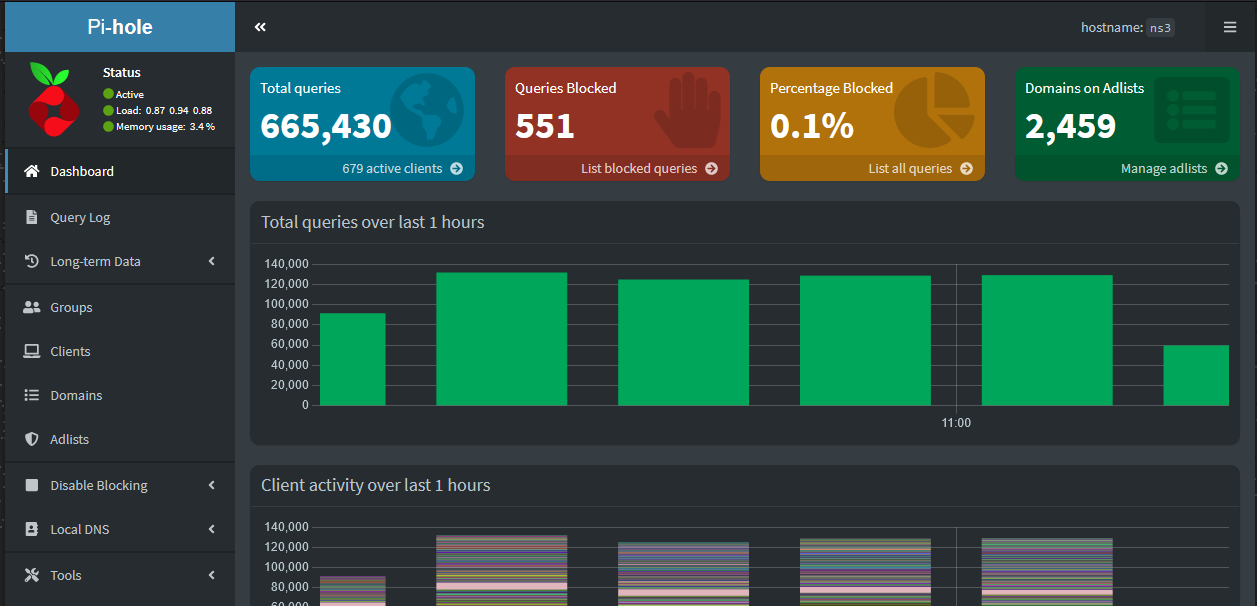The image size is (1257, 606).
Task: Click Total queries over last 1 hours heading
Action: 373,222
